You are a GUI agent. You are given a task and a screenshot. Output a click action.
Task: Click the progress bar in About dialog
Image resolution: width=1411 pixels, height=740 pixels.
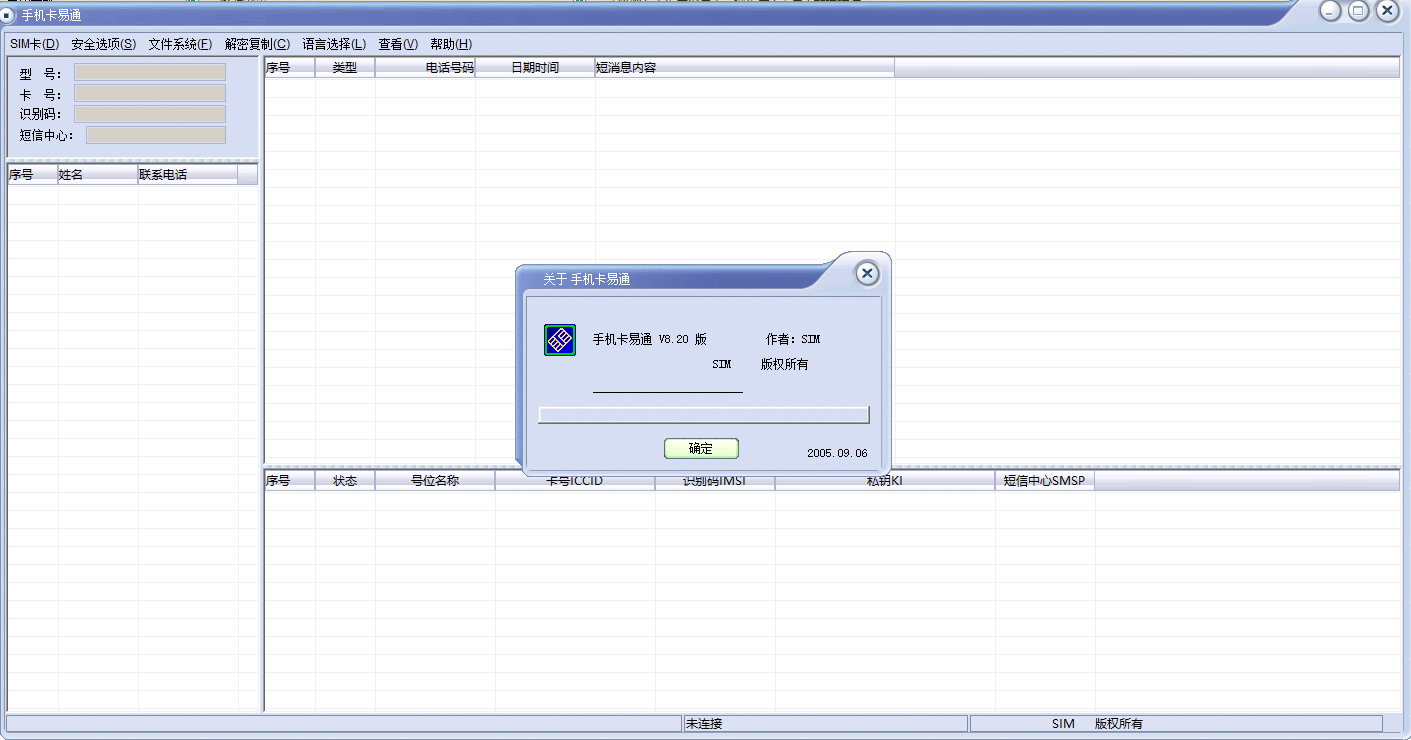(x=703, y=415)
